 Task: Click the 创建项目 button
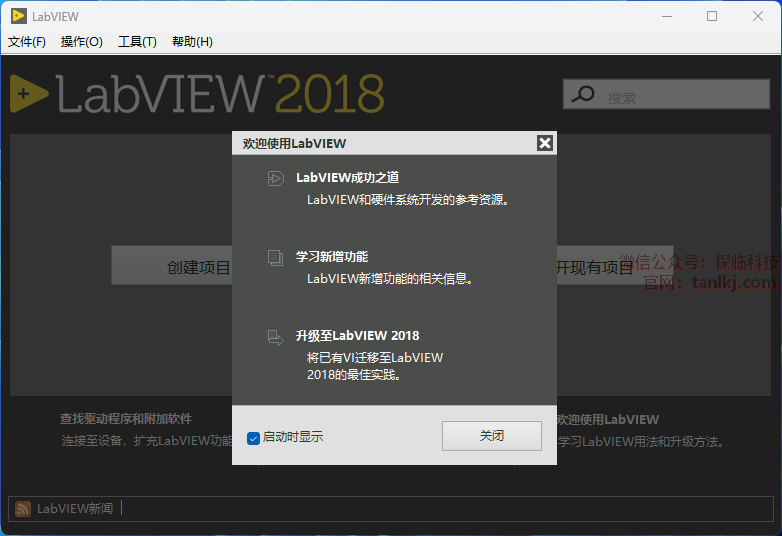pyautogui.click(x=172, y=267)
